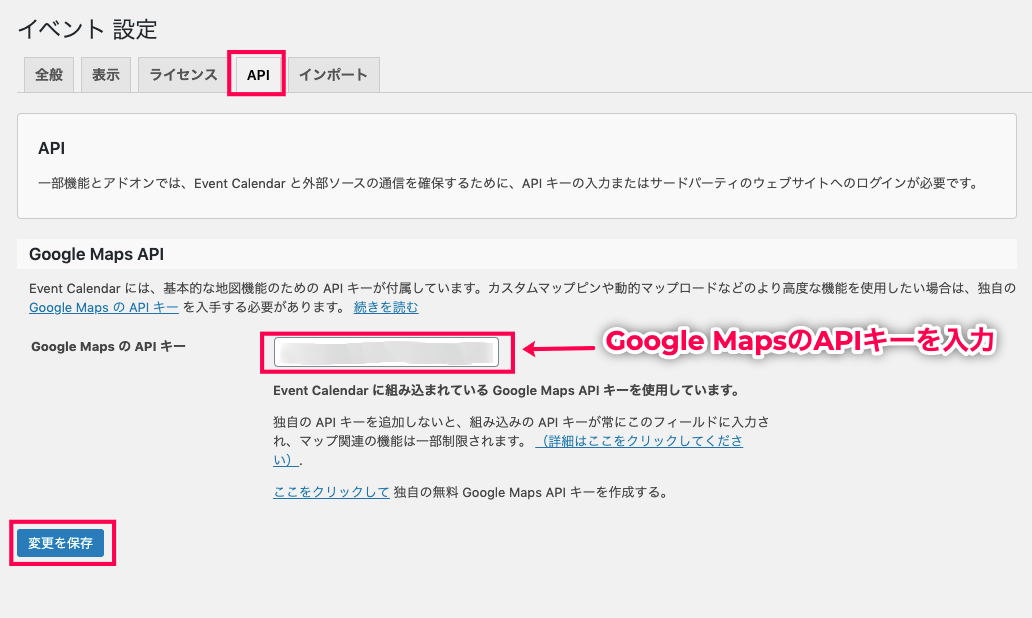The image size is (1032, 618).
Task: Click the bold built-in API key notice text
Action: click(x=506, y=391)
